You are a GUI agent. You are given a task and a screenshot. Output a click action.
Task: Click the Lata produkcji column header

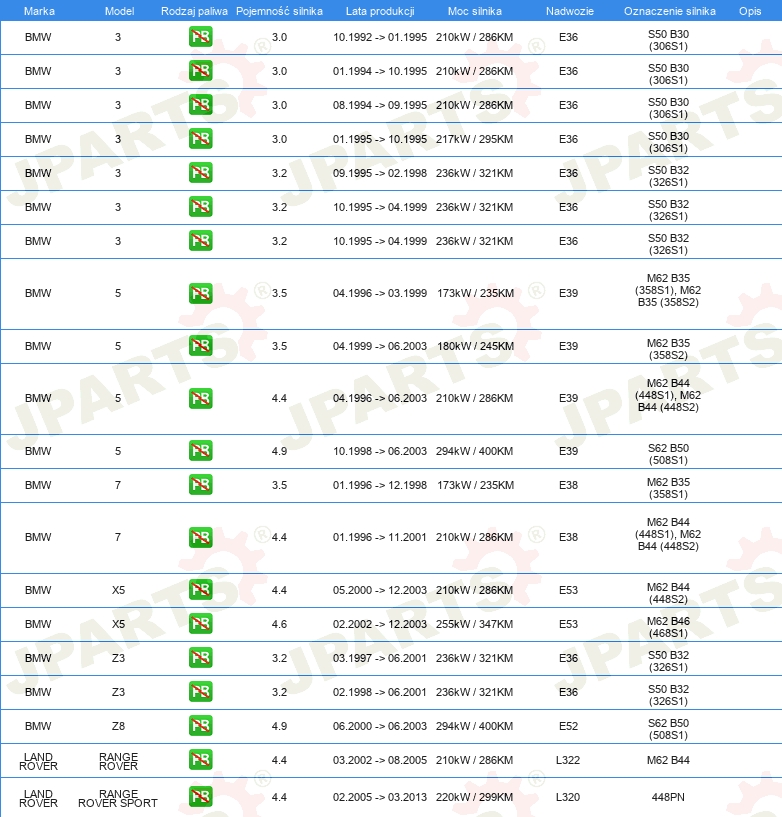click(380, 11)
